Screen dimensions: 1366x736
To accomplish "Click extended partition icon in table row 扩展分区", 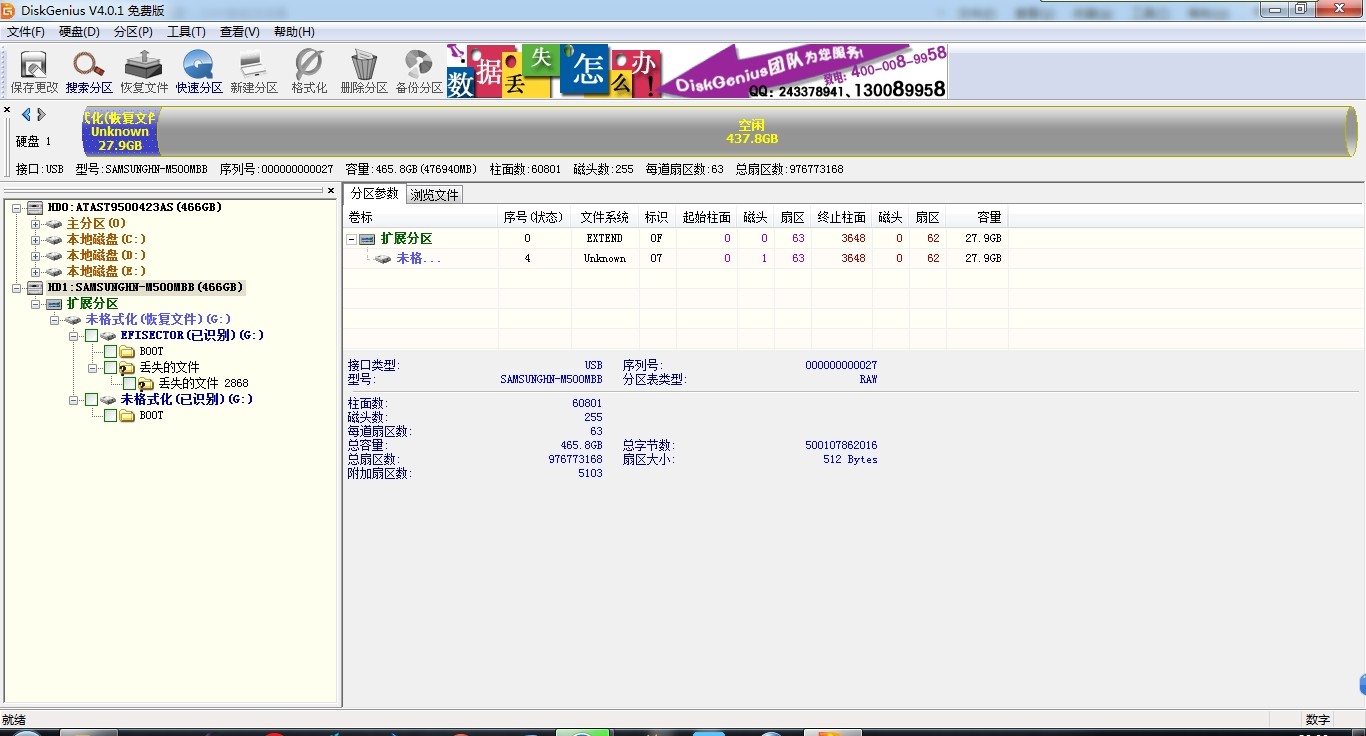I will (367, 239).
